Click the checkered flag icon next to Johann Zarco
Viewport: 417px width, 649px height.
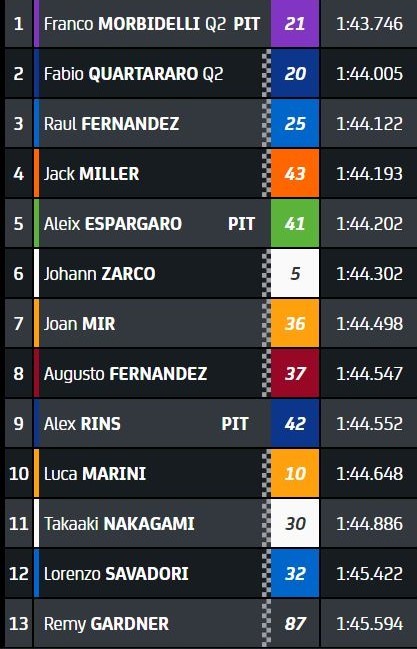coord(267,274)
